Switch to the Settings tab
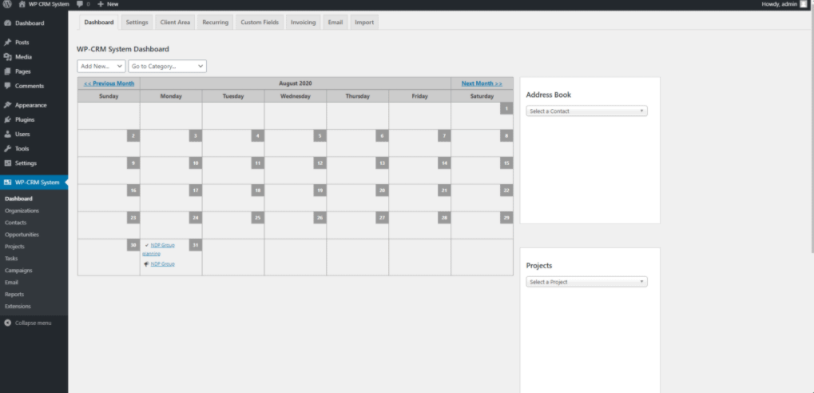 point(137,22)
